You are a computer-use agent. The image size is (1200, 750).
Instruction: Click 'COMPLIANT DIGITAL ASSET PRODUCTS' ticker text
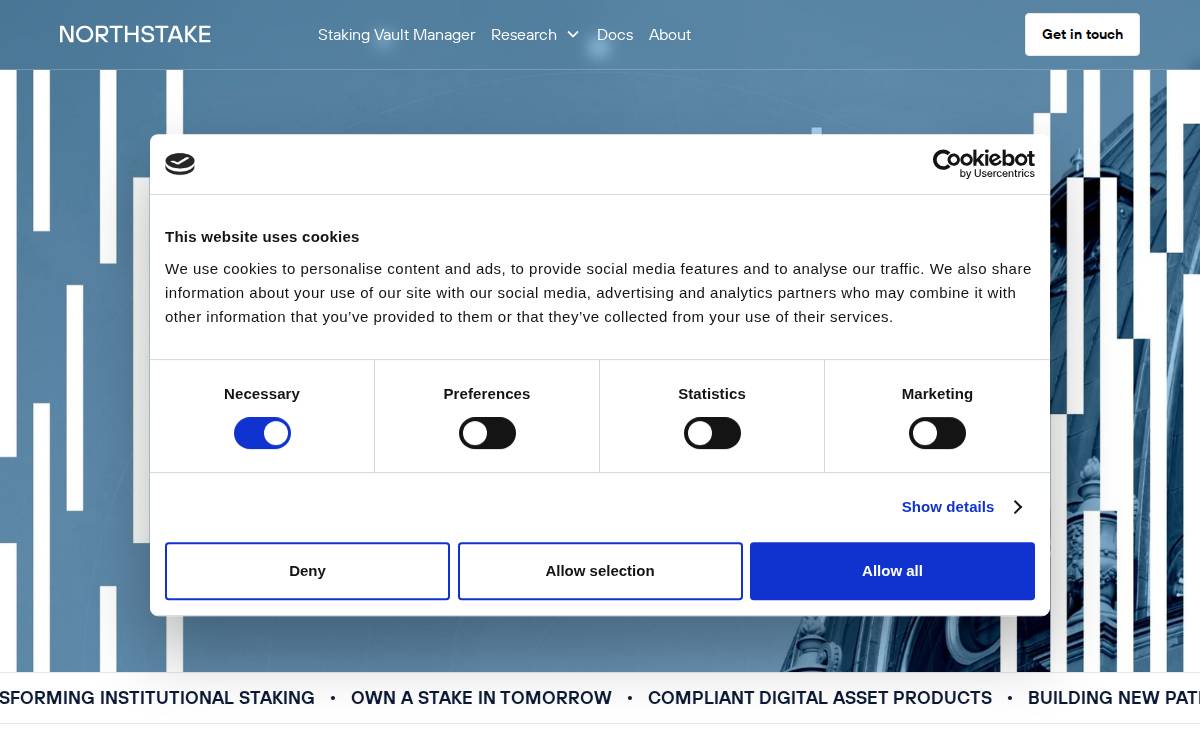pos(820,698)
